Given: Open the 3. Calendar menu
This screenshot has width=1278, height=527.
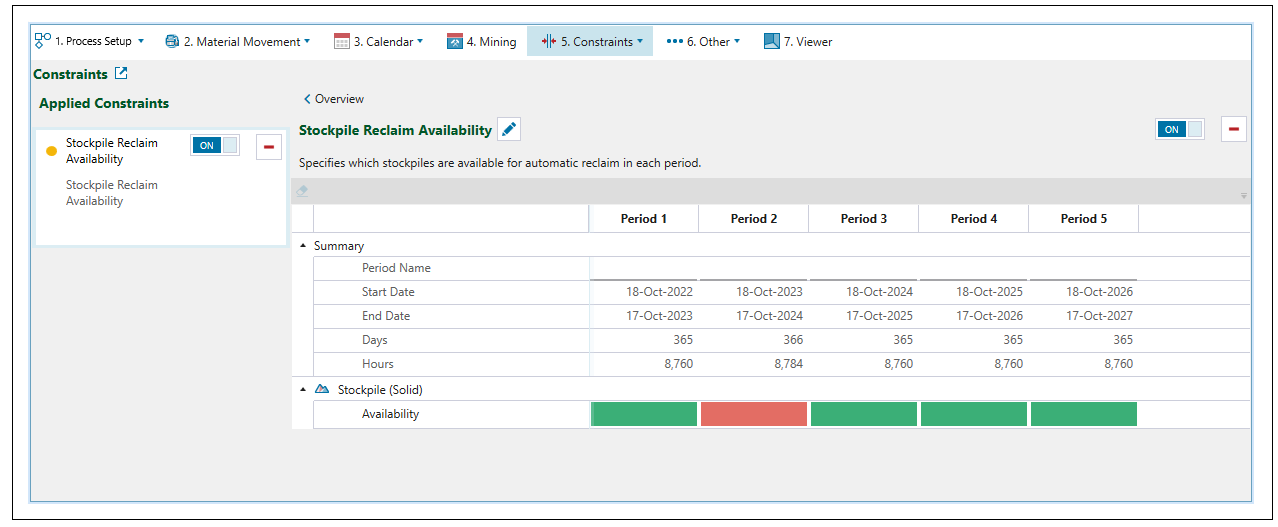Looking at the screenshot, I should click(x=378, y=42).
